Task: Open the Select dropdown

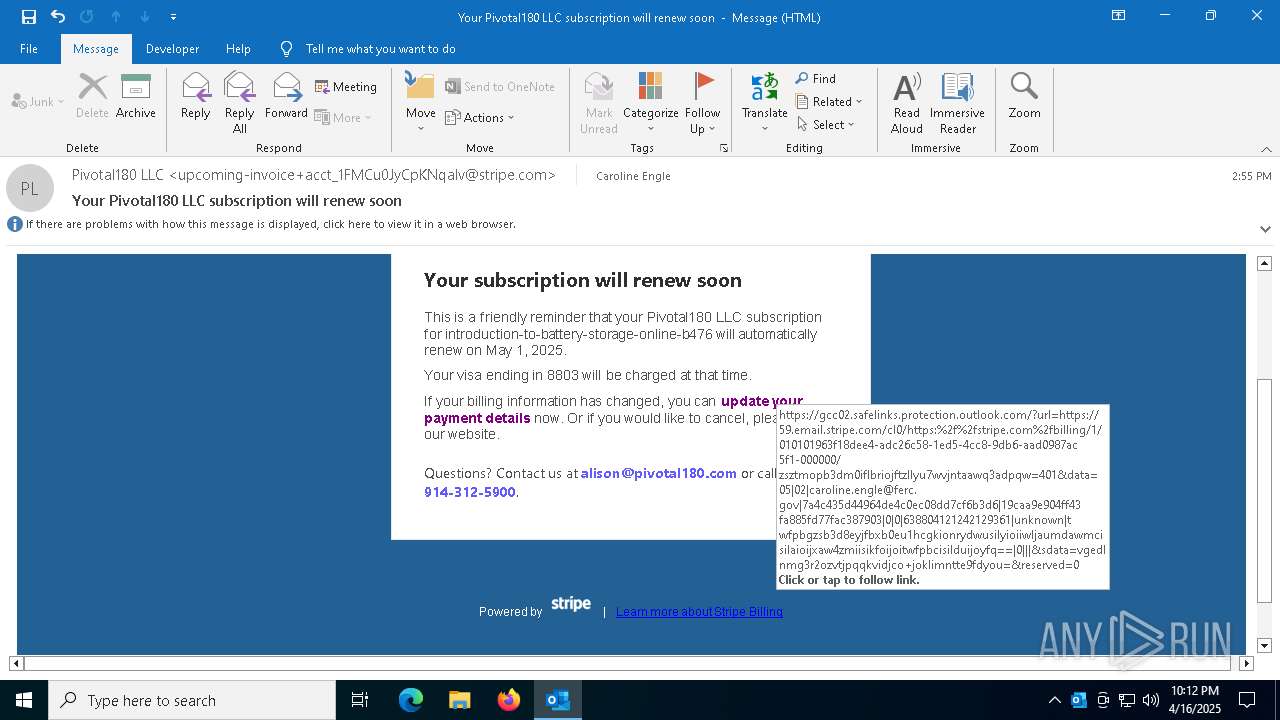Action: [826, 125]
